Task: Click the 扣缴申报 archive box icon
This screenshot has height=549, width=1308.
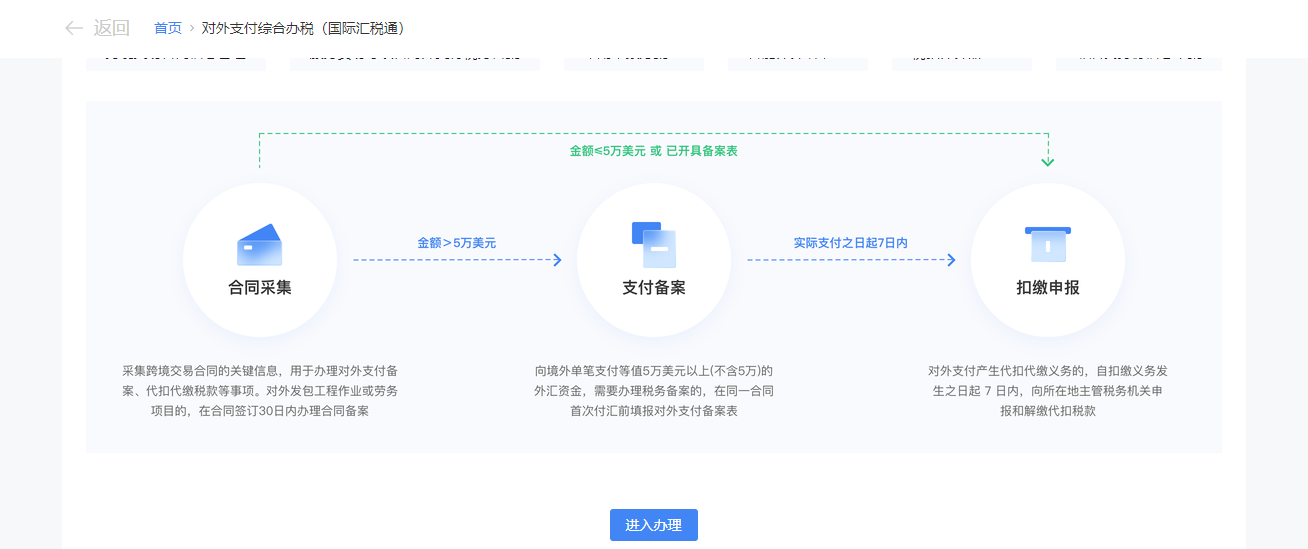Action: coord(1047,245)
